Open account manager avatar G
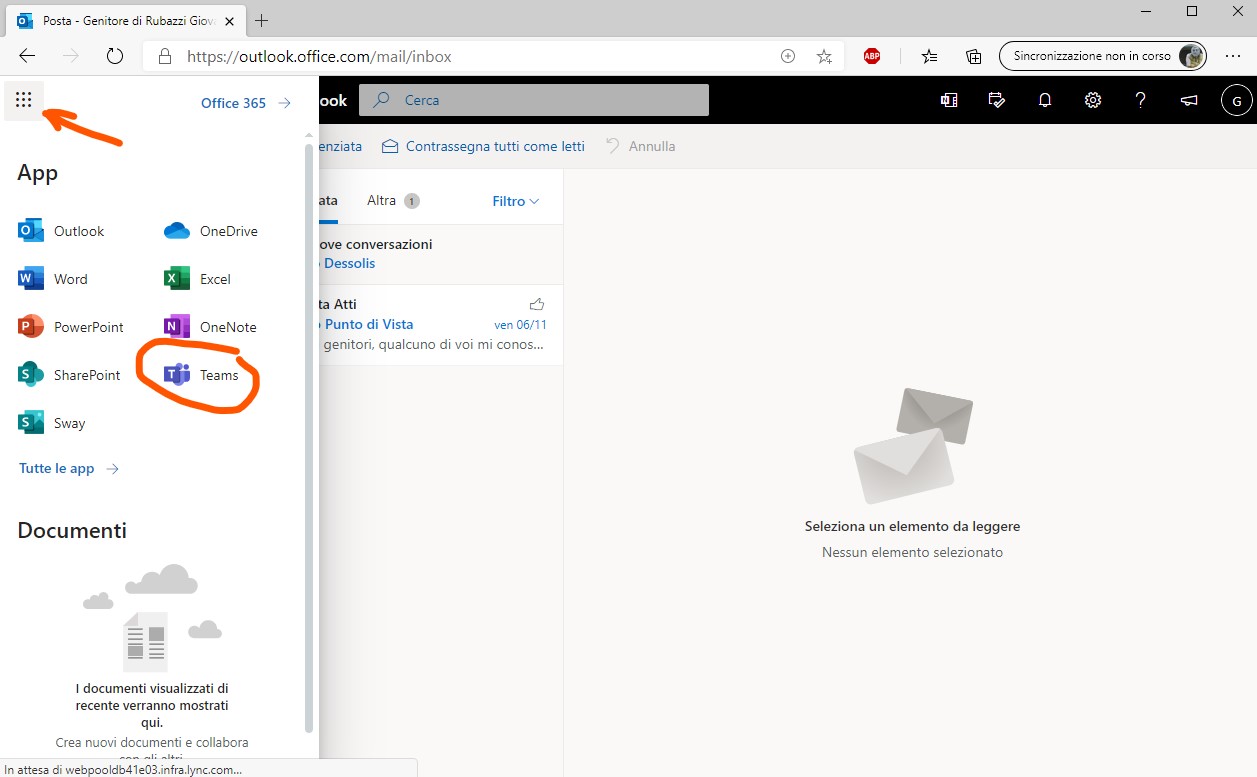Image resolution: width=1257 pixels, height=777 pixels. point(1237,100)
